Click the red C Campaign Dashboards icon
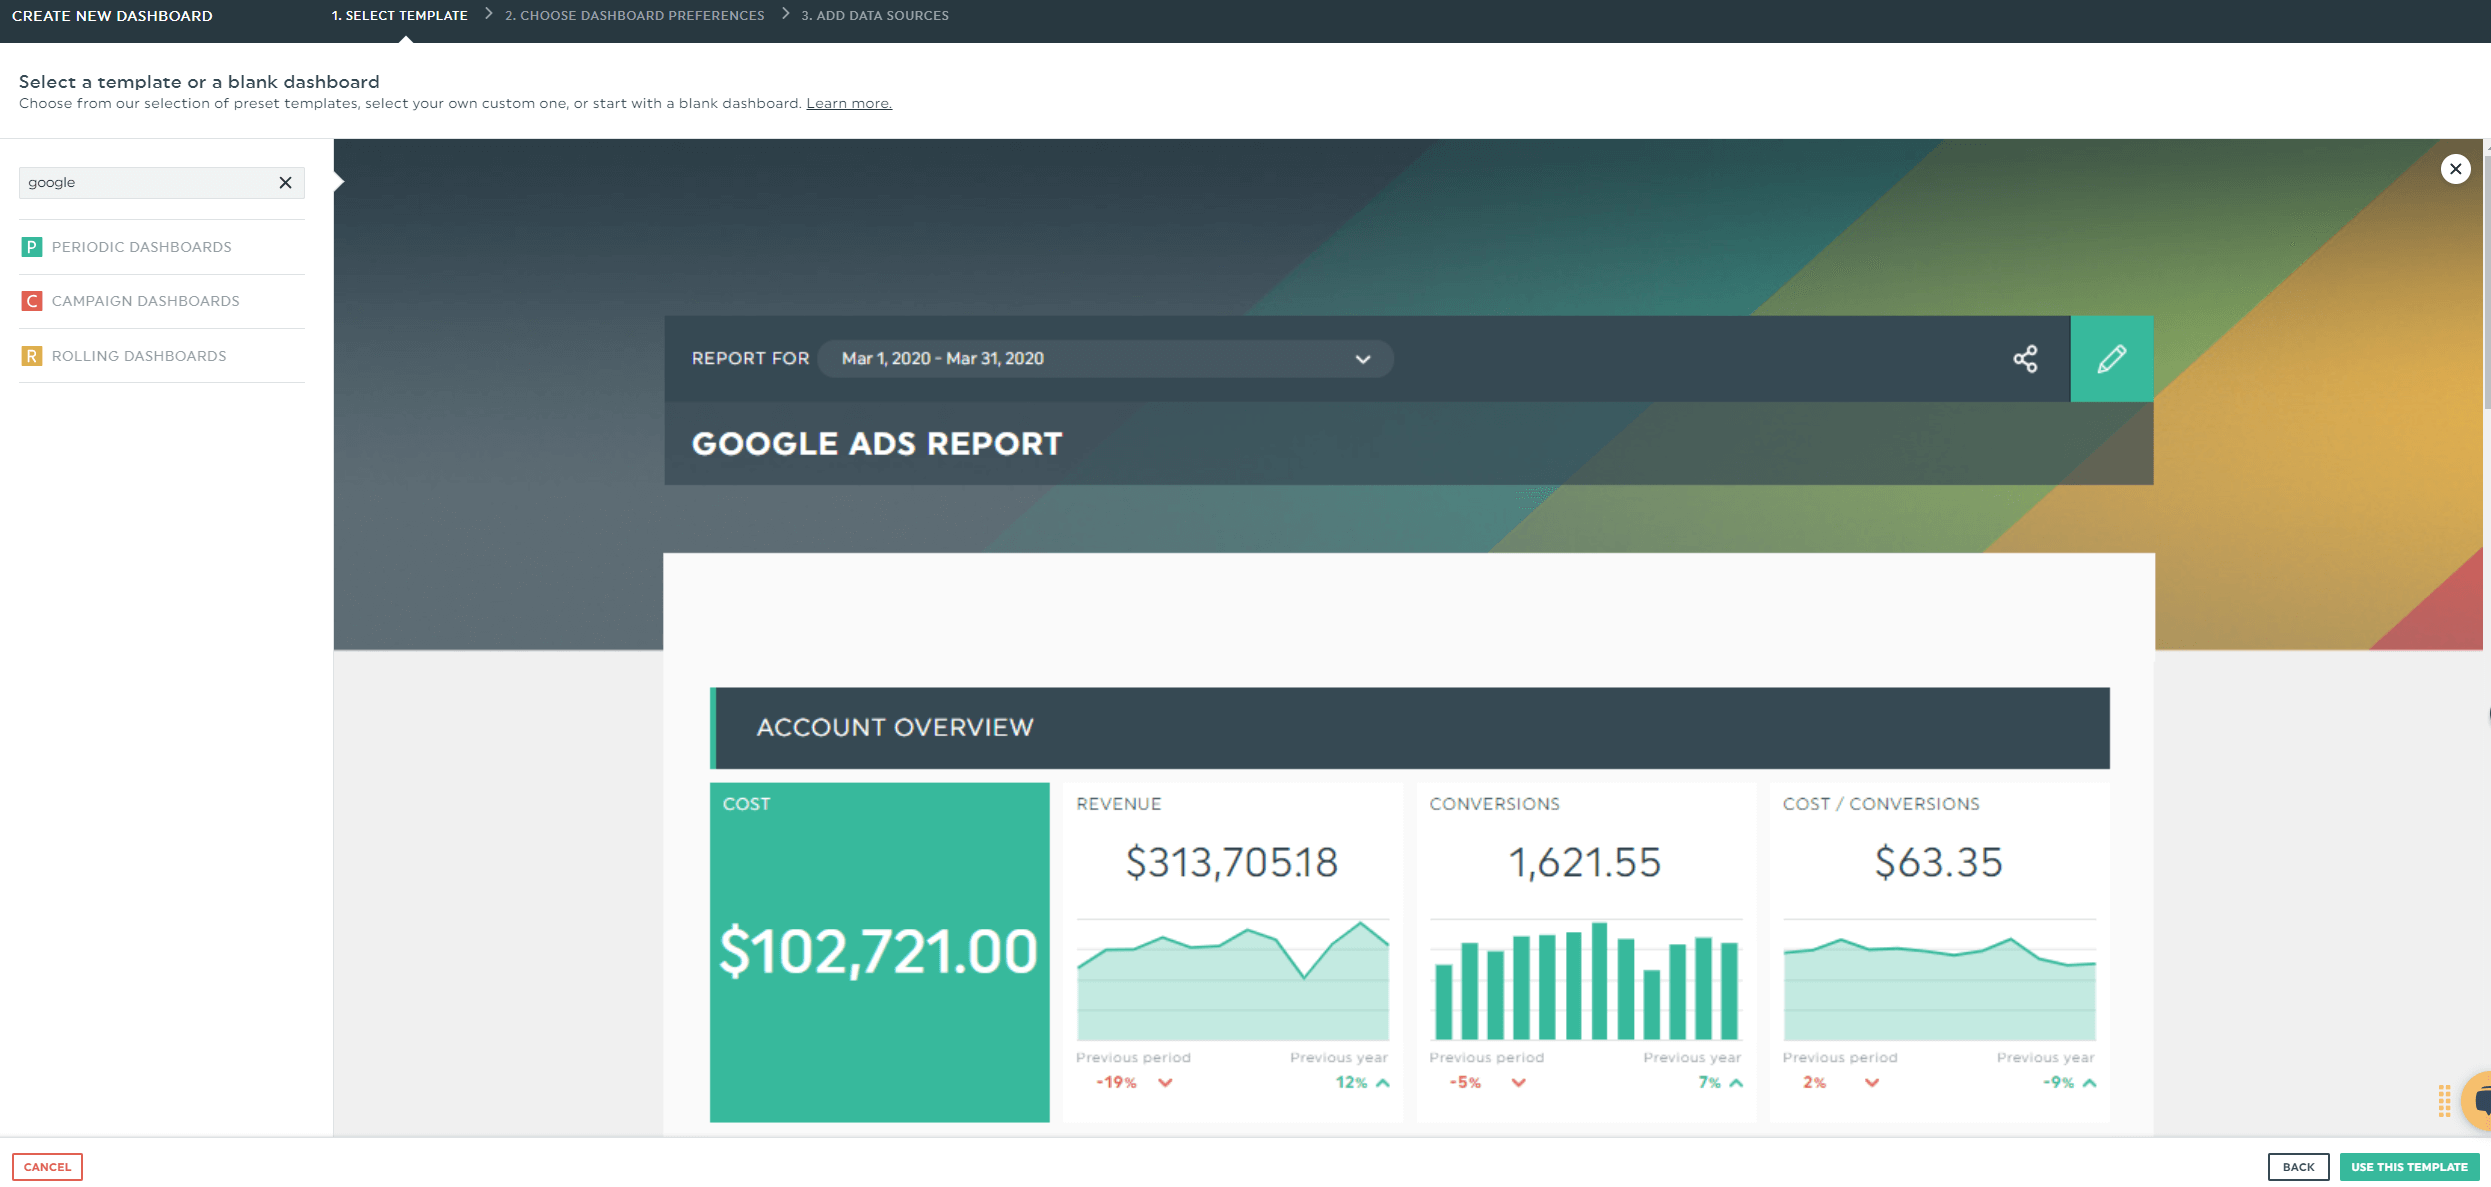The height and width of the screenshot is (1187, 2491). point(32,301)
